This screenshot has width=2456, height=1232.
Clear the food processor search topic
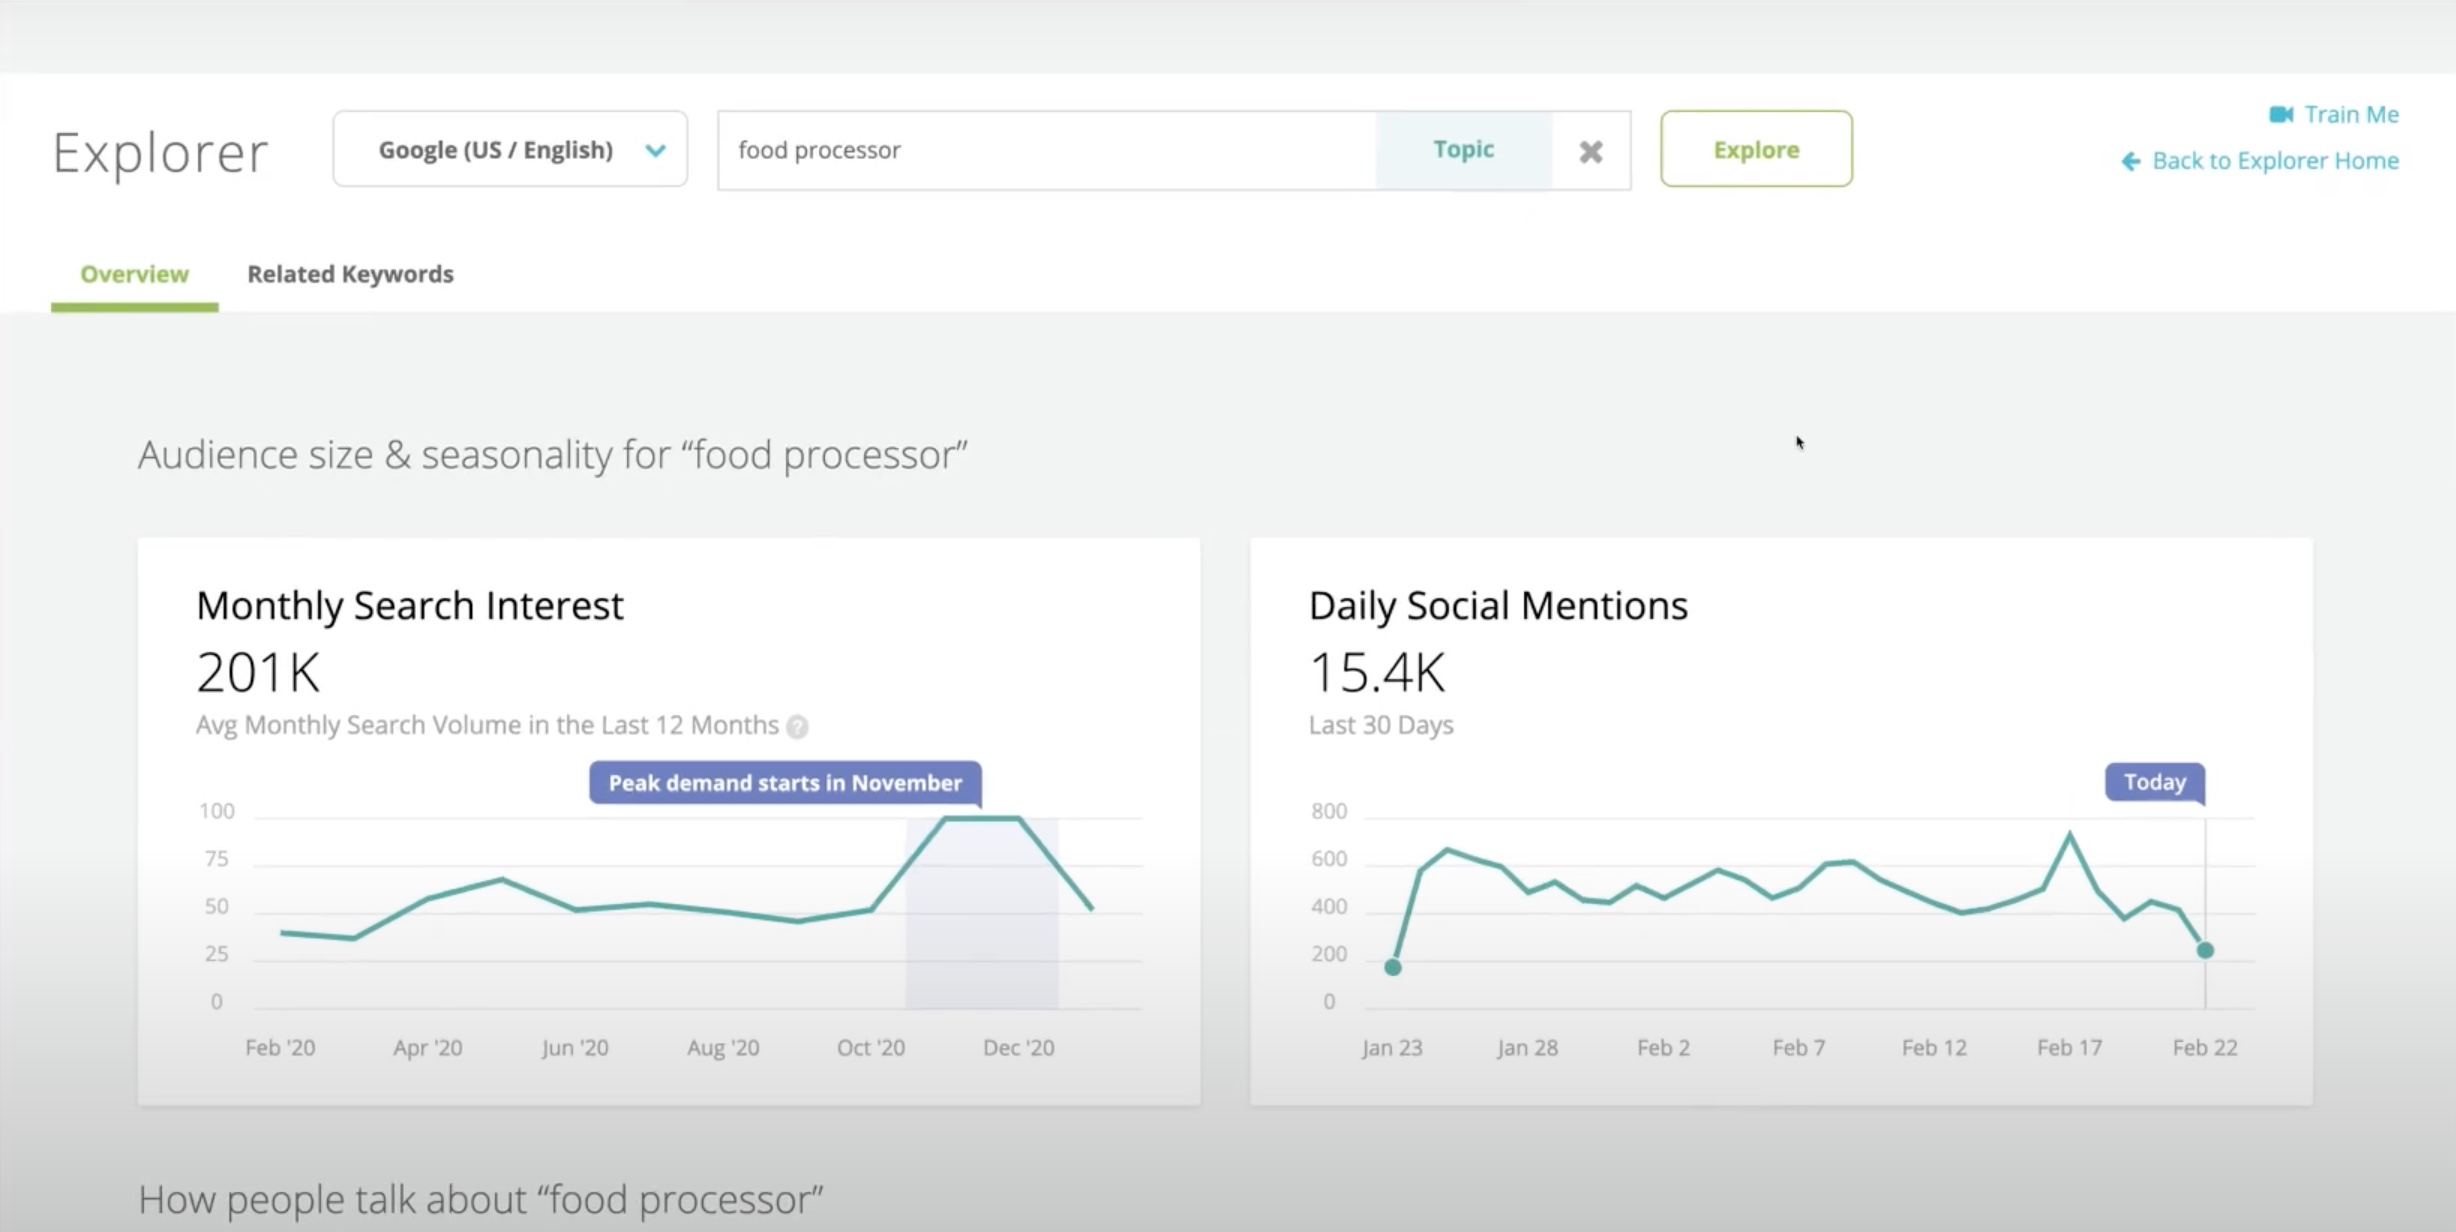pyautogui.click(x=1590, y=149)
